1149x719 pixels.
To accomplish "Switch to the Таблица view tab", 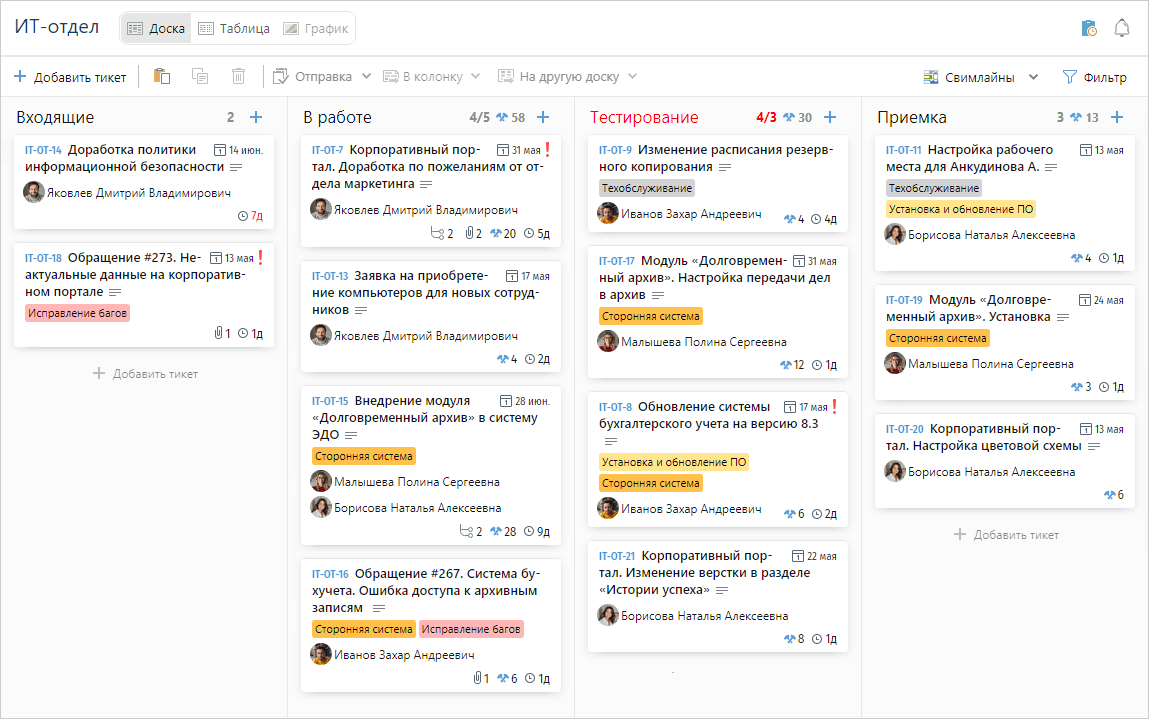I will (233, 28).
